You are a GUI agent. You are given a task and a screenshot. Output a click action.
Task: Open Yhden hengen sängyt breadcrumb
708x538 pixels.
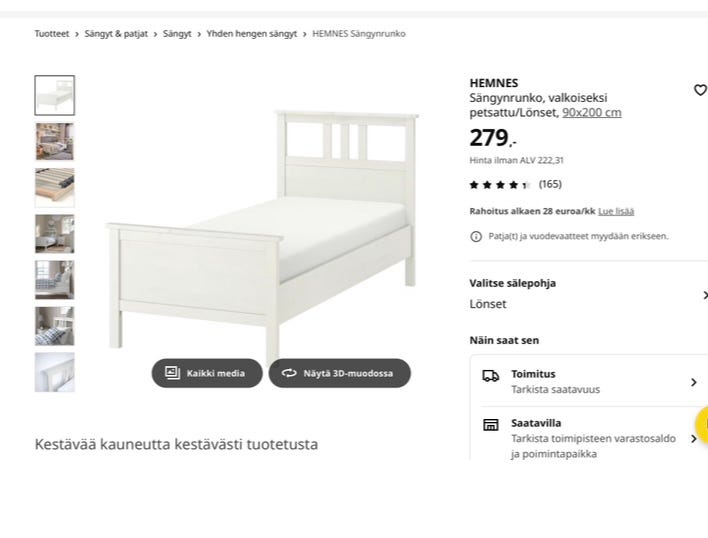[251, 34]
